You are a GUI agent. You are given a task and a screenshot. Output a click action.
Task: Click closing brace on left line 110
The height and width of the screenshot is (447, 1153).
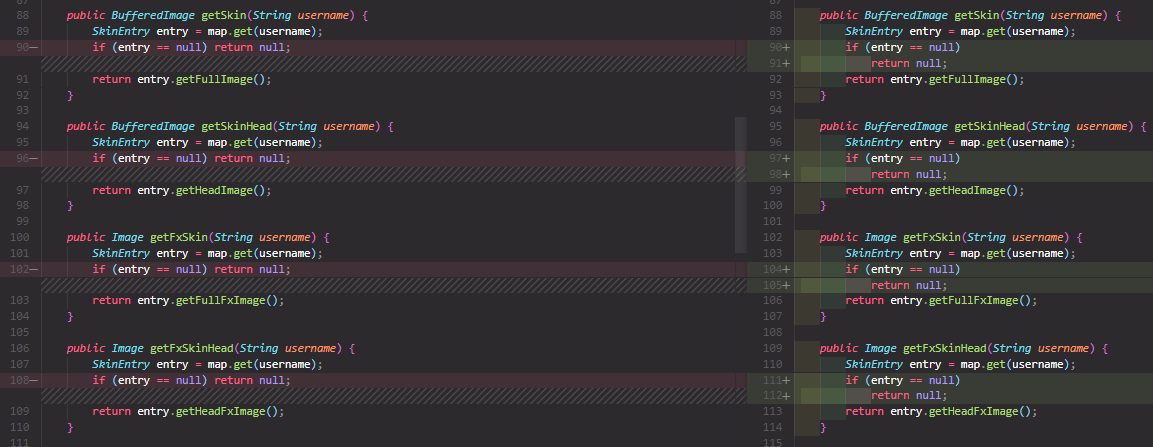tap(71, 428)
